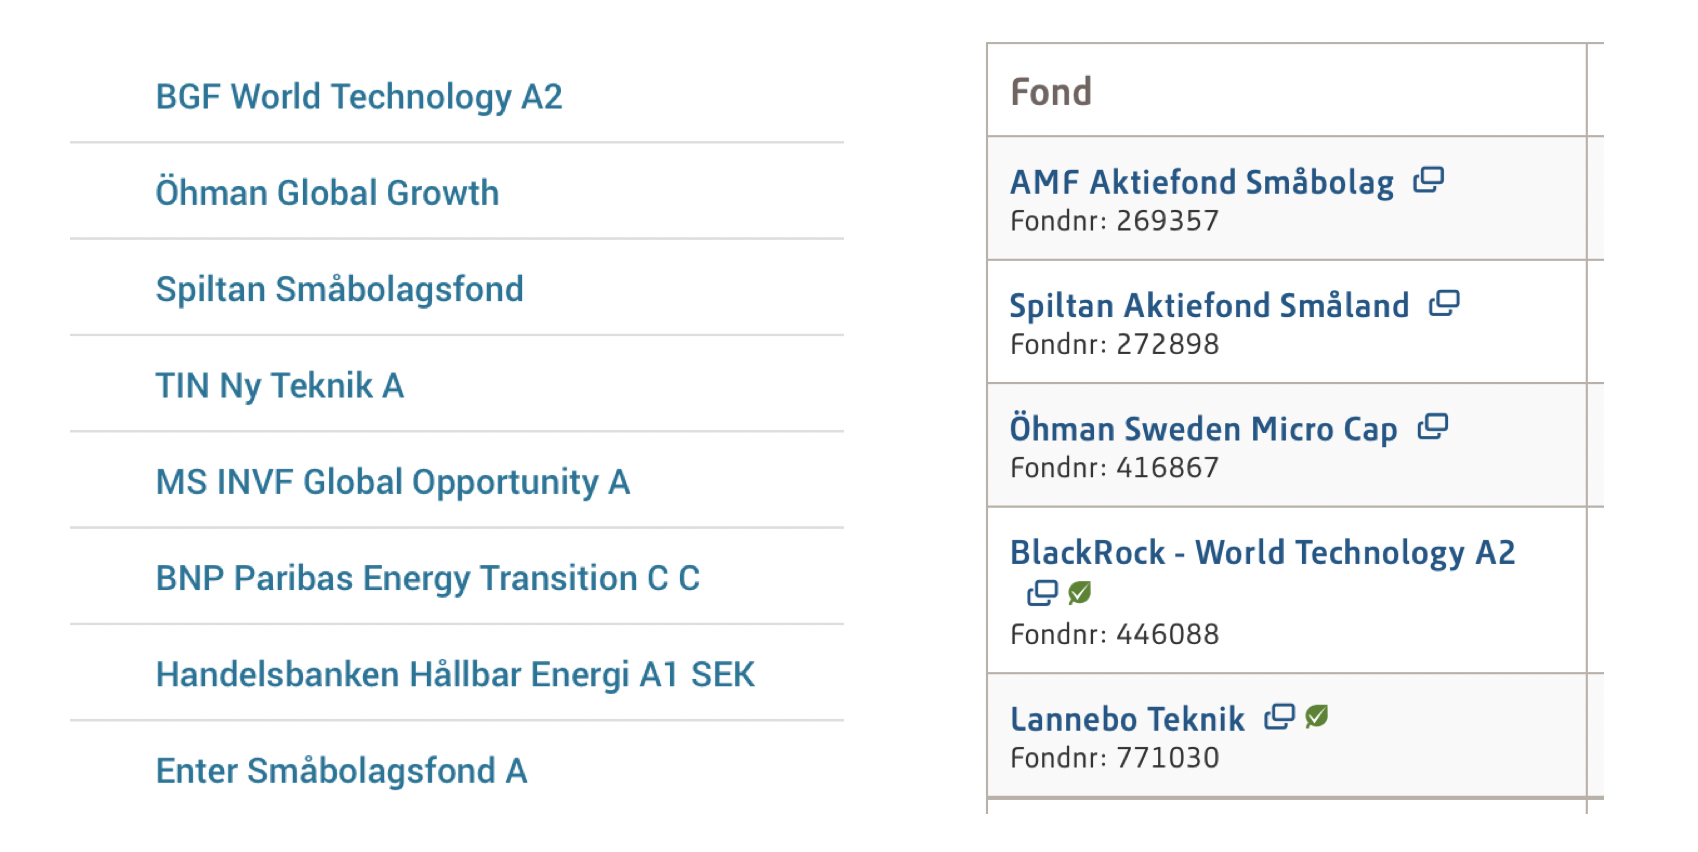Screen dimensions: 1698x852
Task: Open AMF Aktiefond Småbolag new-window icon
Action: click(x=1428, y=180)
